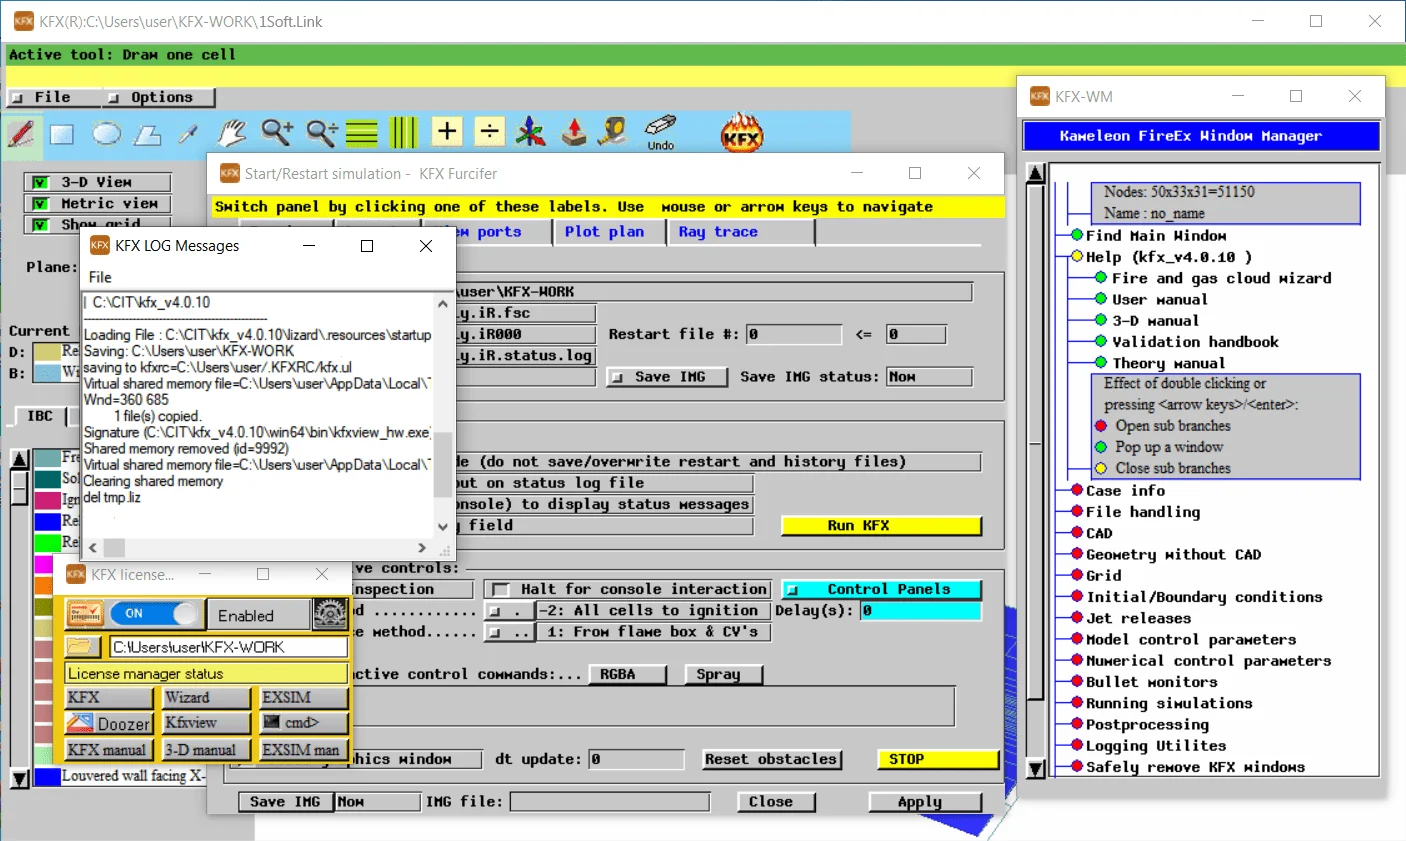
Task: Toggle the Show grid checkbox
Action: [40, 224]
